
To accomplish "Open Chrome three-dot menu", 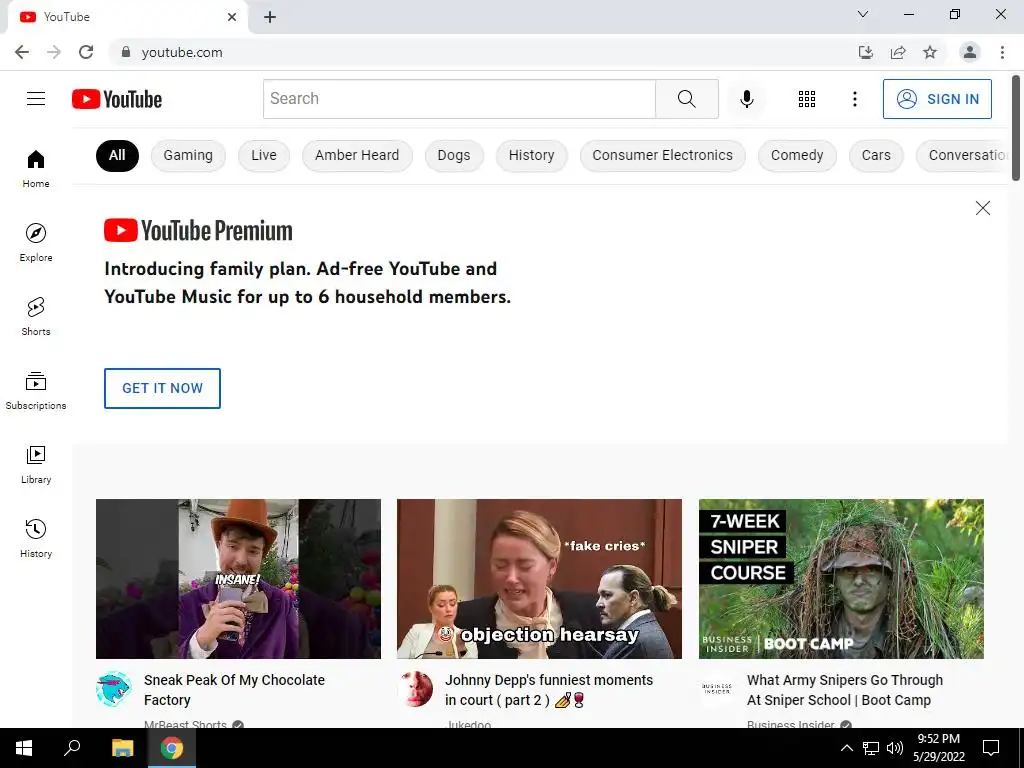I will click(x=1002, y=52).
